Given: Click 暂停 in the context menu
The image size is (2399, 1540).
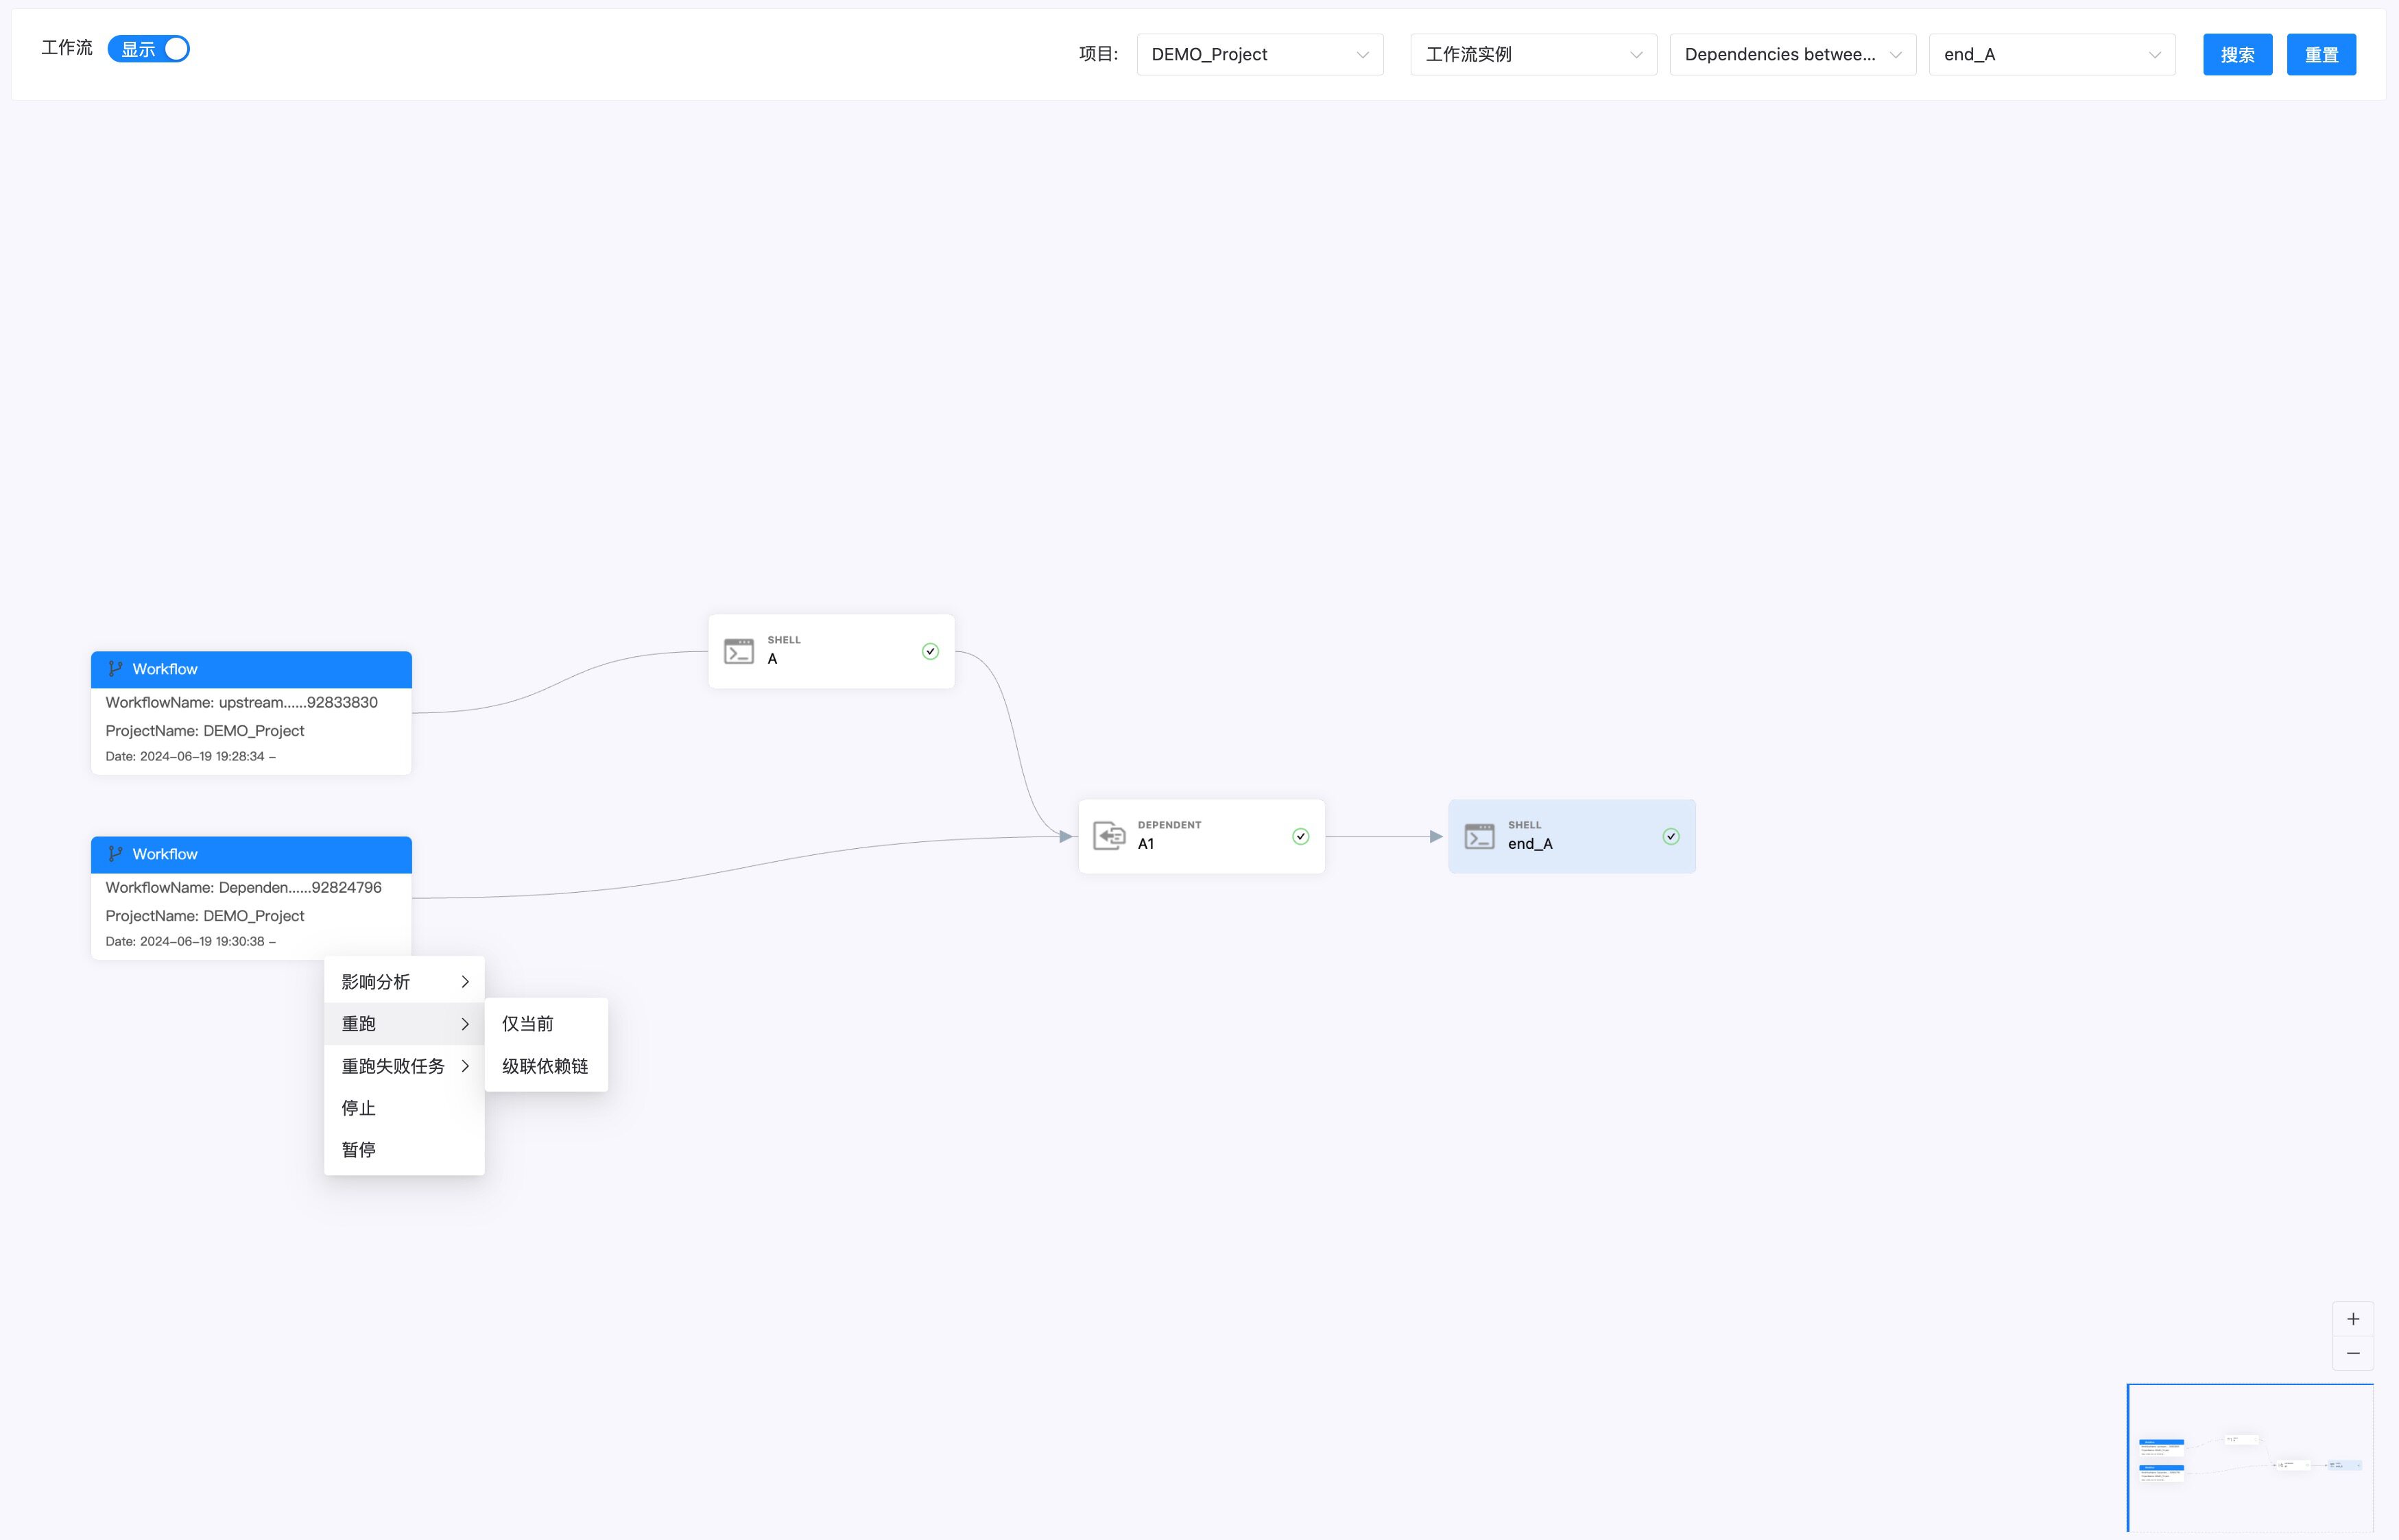Looking at the screenshot, I should [359, 1150].
